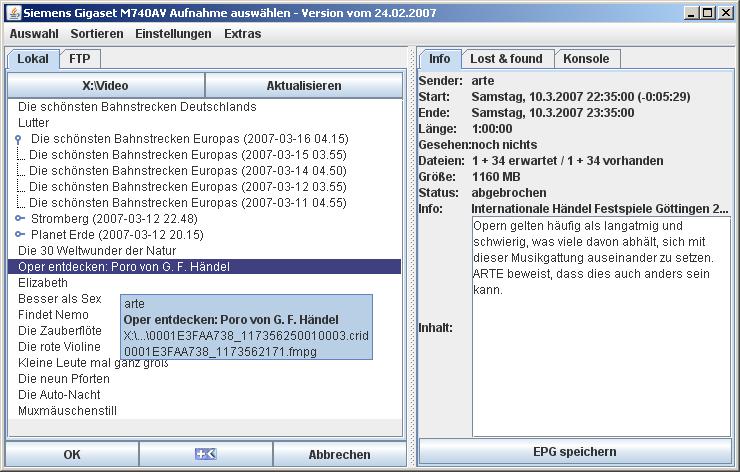Select the Info tab

click(439, 59)
